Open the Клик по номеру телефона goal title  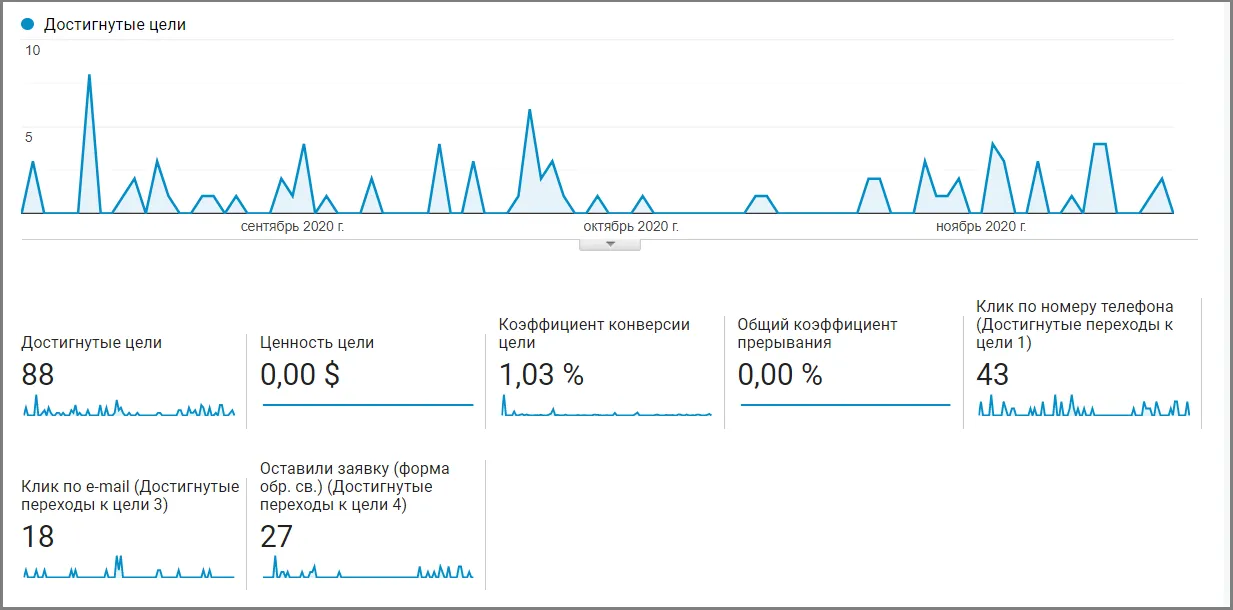coord(1074,324)
